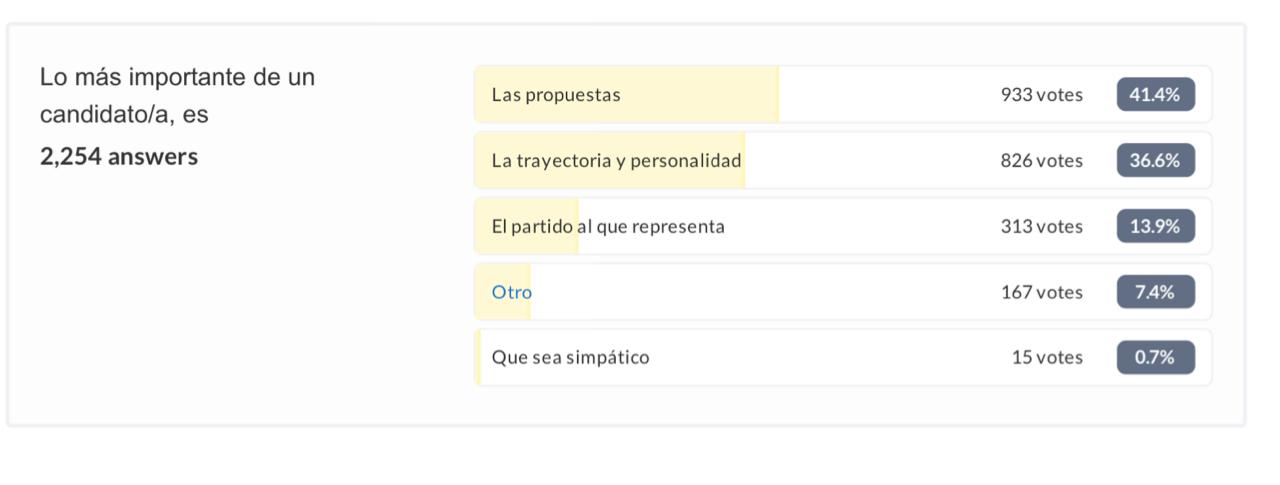The width and height of the screenshot is (1280, 485).
Task: Select the Que sea simpático option
Action: (x=570, y=358)
